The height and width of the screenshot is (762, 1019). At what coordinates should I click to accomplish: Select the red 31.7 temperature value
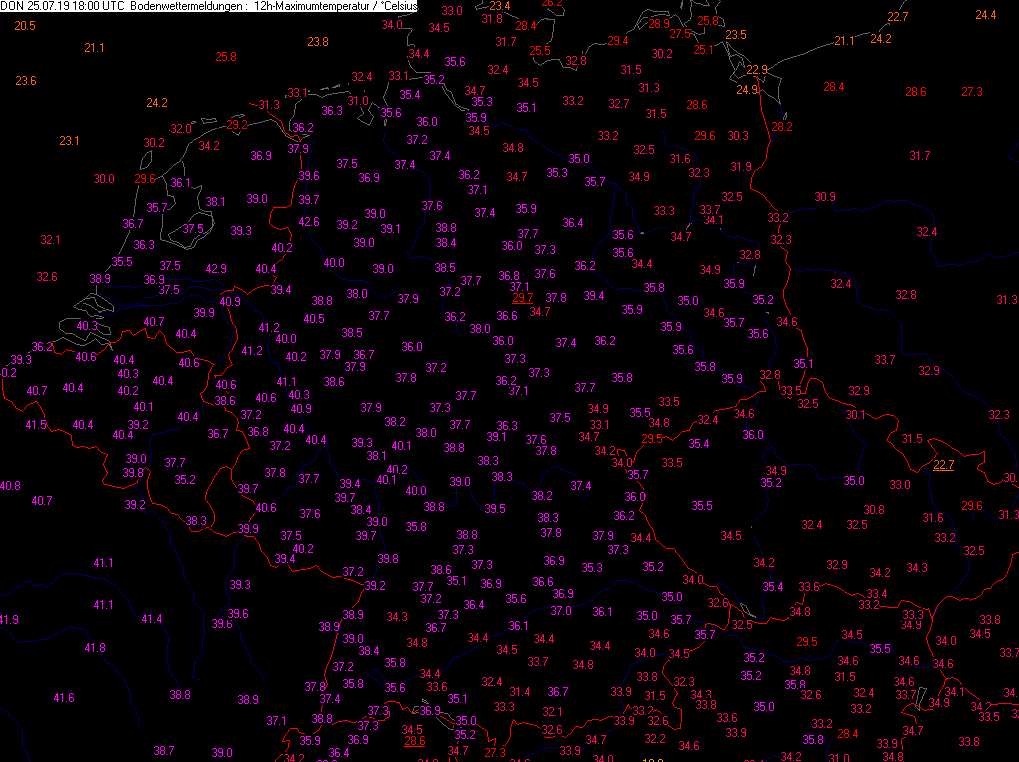tap(919, 156)
